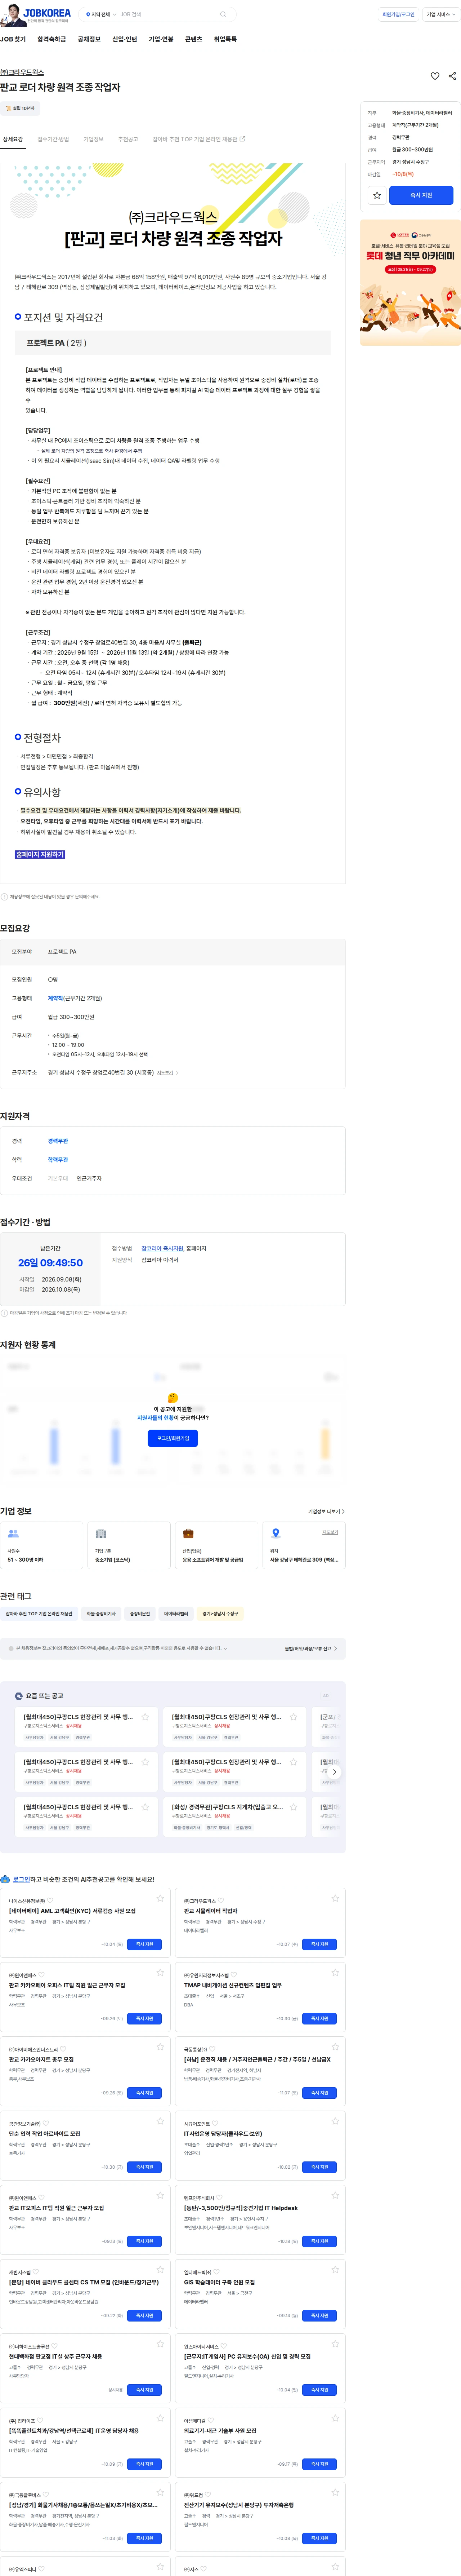Apply instantly to 단순 입력 작업 아르바이트 job
This screenshot has height=2576, width=461.
(x=144, y=2167)
